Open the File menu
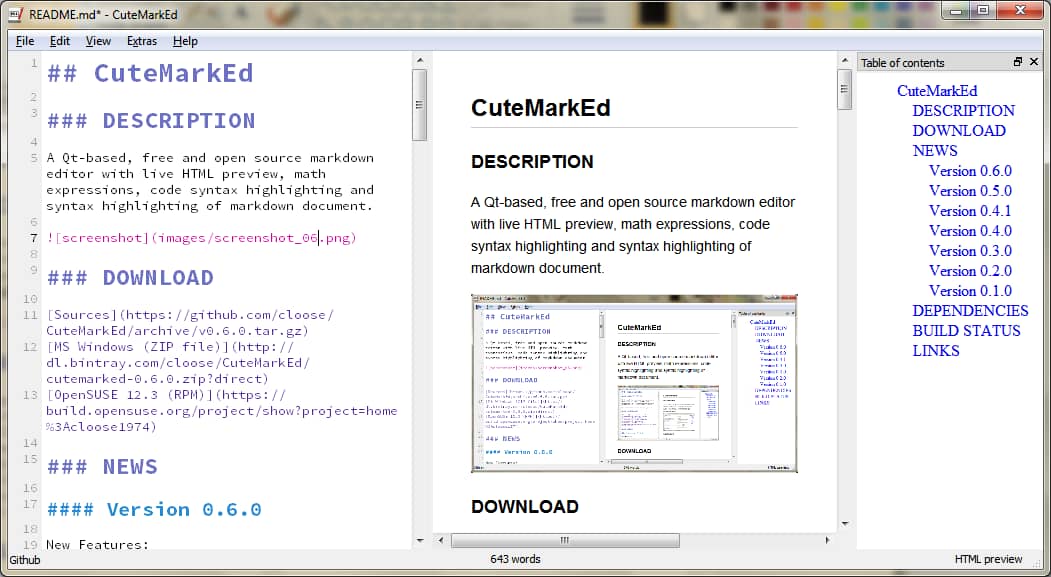Image resolution: width=1051 pixels, height=577 pixels. (23, 41)
